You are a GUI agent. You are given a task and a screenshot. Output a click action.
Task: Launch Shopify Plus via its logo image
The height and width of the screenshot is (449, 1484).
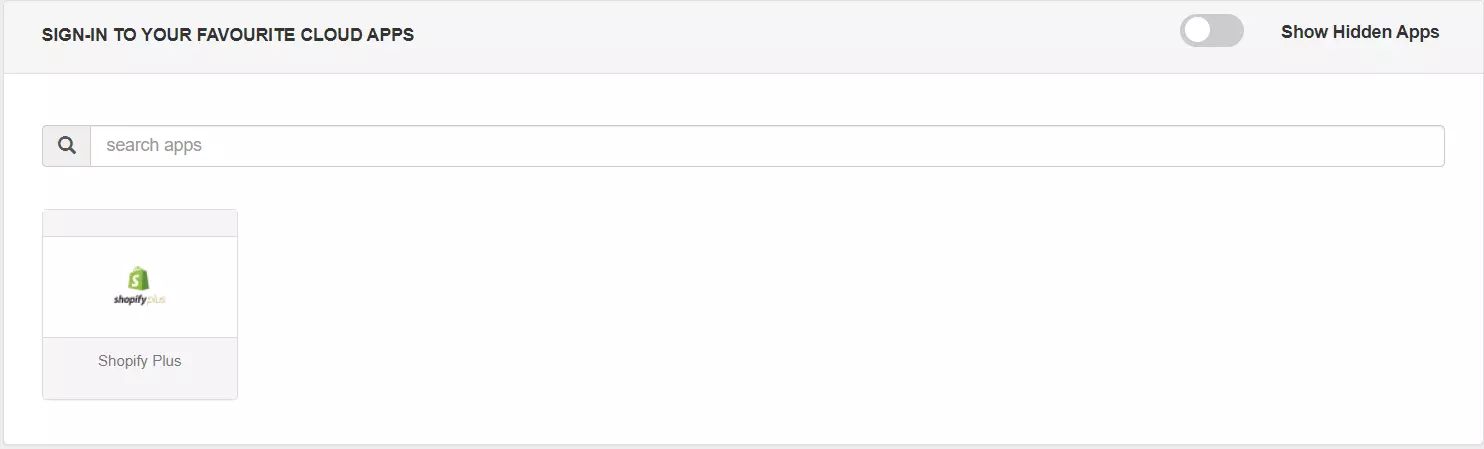click(139, 287)
